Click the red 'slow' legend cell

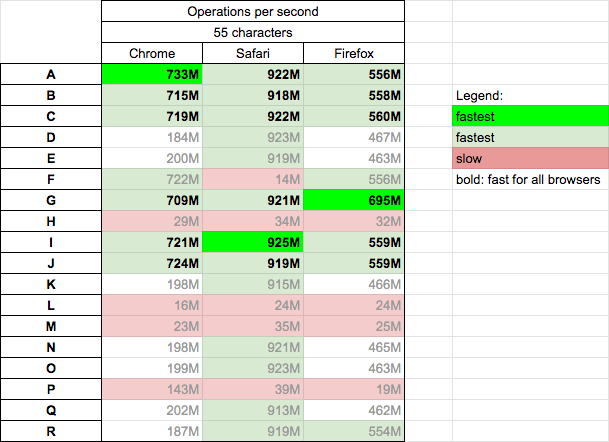[531, 158]
